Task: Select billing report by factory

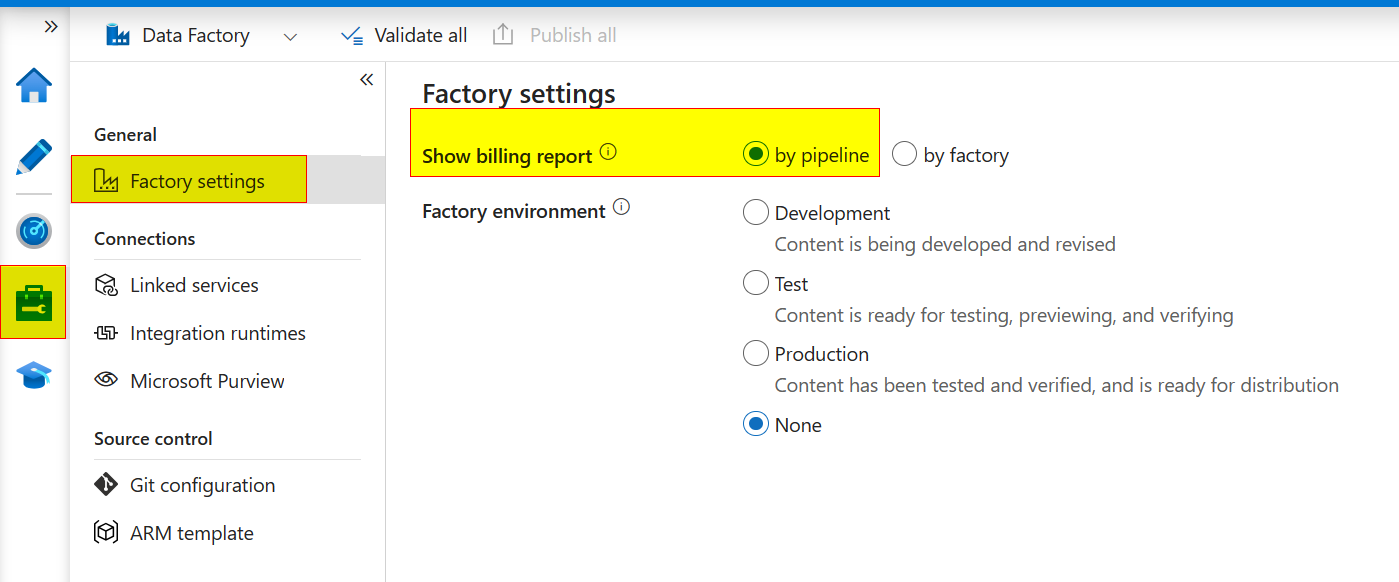Action: coord(904,154)
